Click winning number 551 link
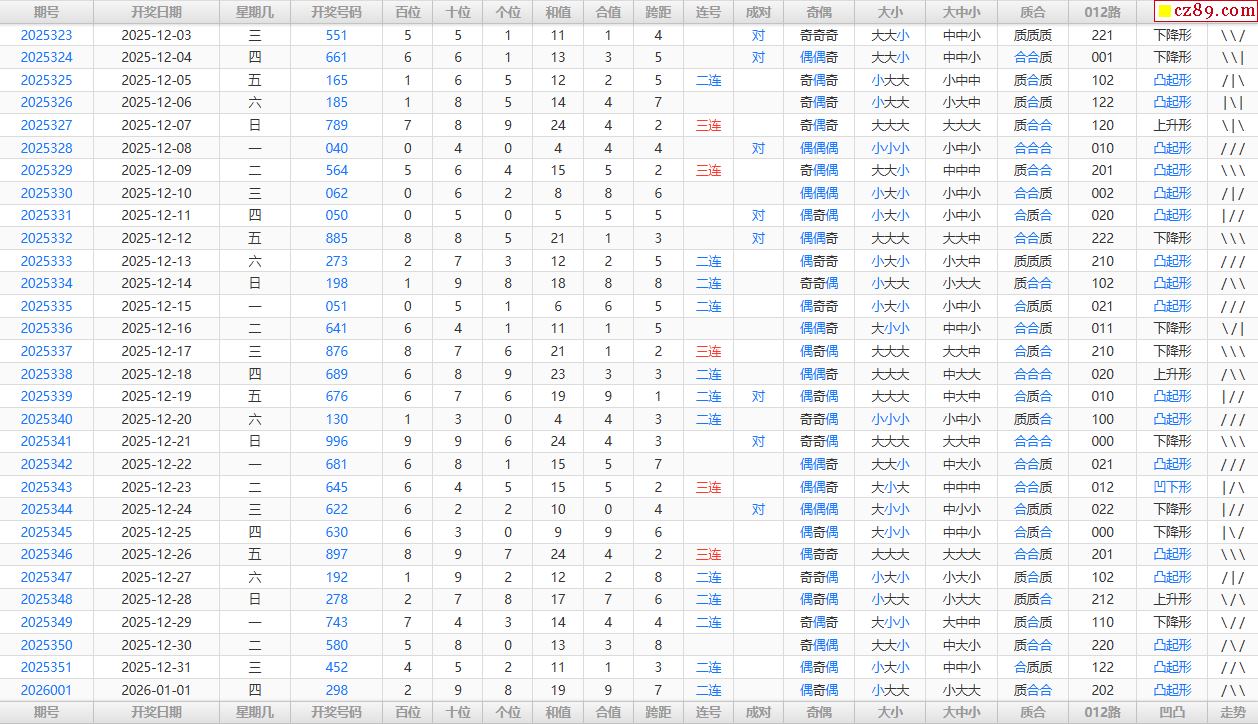Screen dimensions: 1258x724 click(x=337, y=35)
